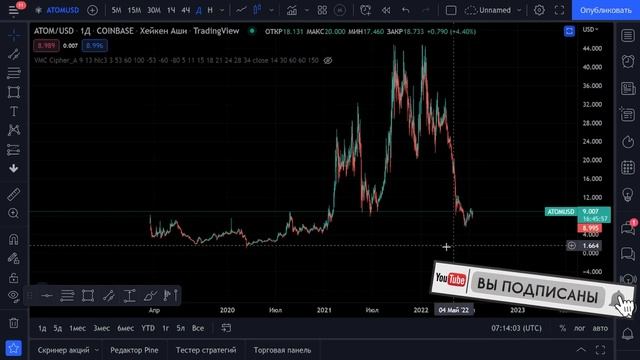Open the main hamburger menu

click(x=13, y=10)
